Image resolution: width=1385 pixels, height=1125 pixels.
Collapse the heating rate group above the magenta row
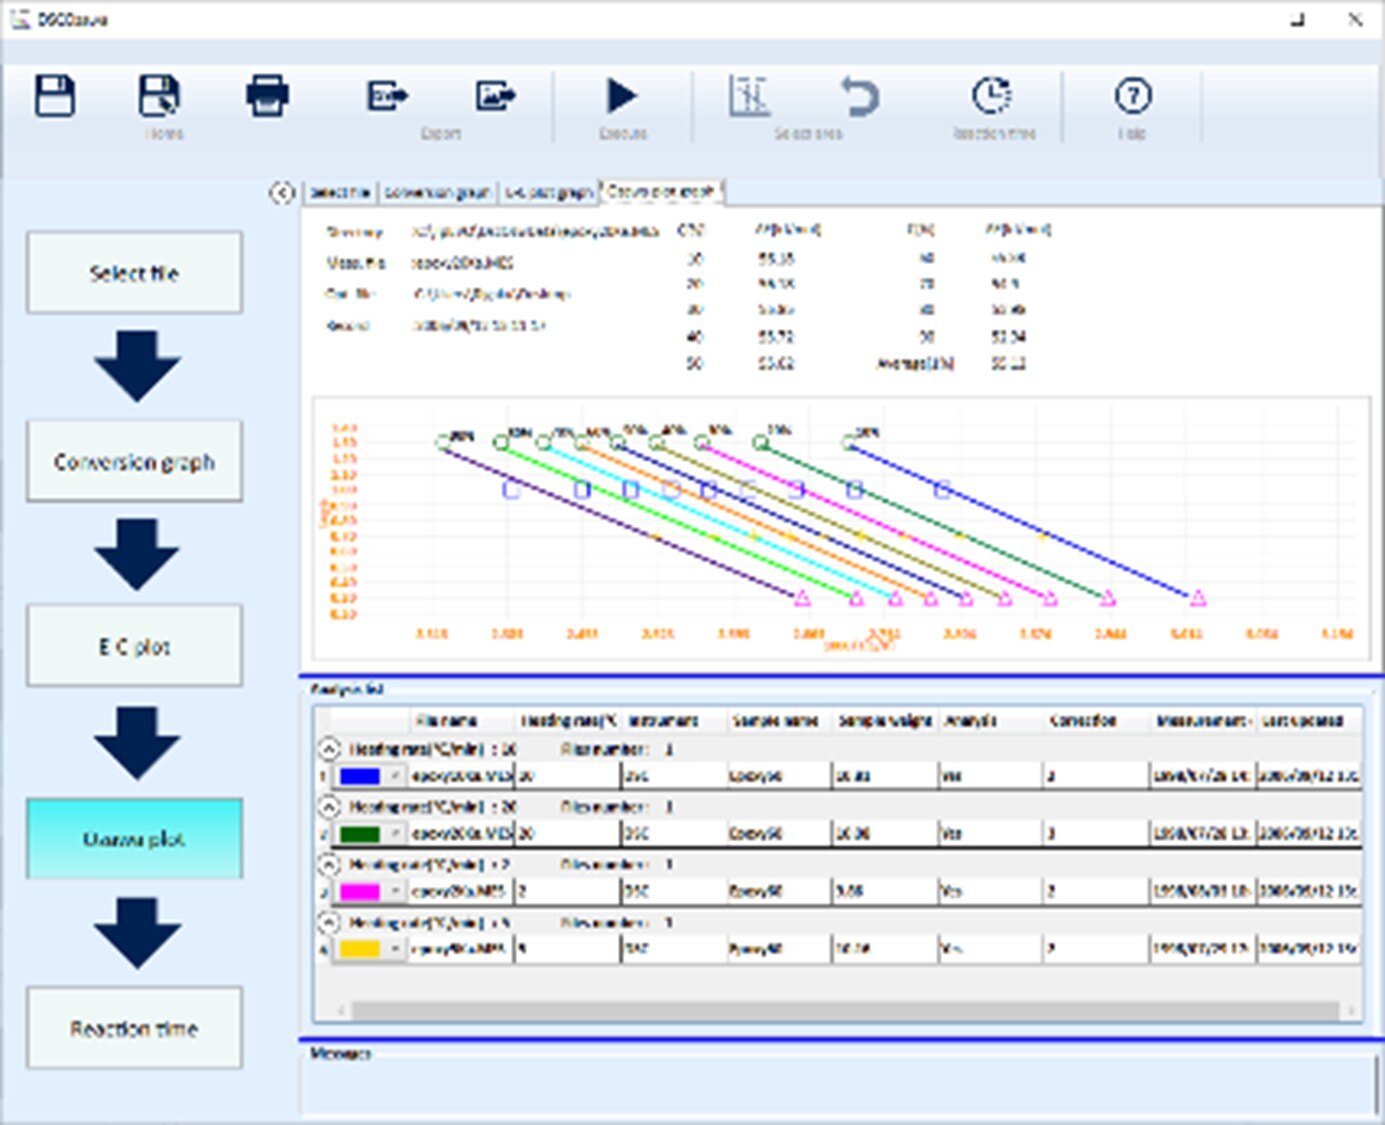coord(329,864)
